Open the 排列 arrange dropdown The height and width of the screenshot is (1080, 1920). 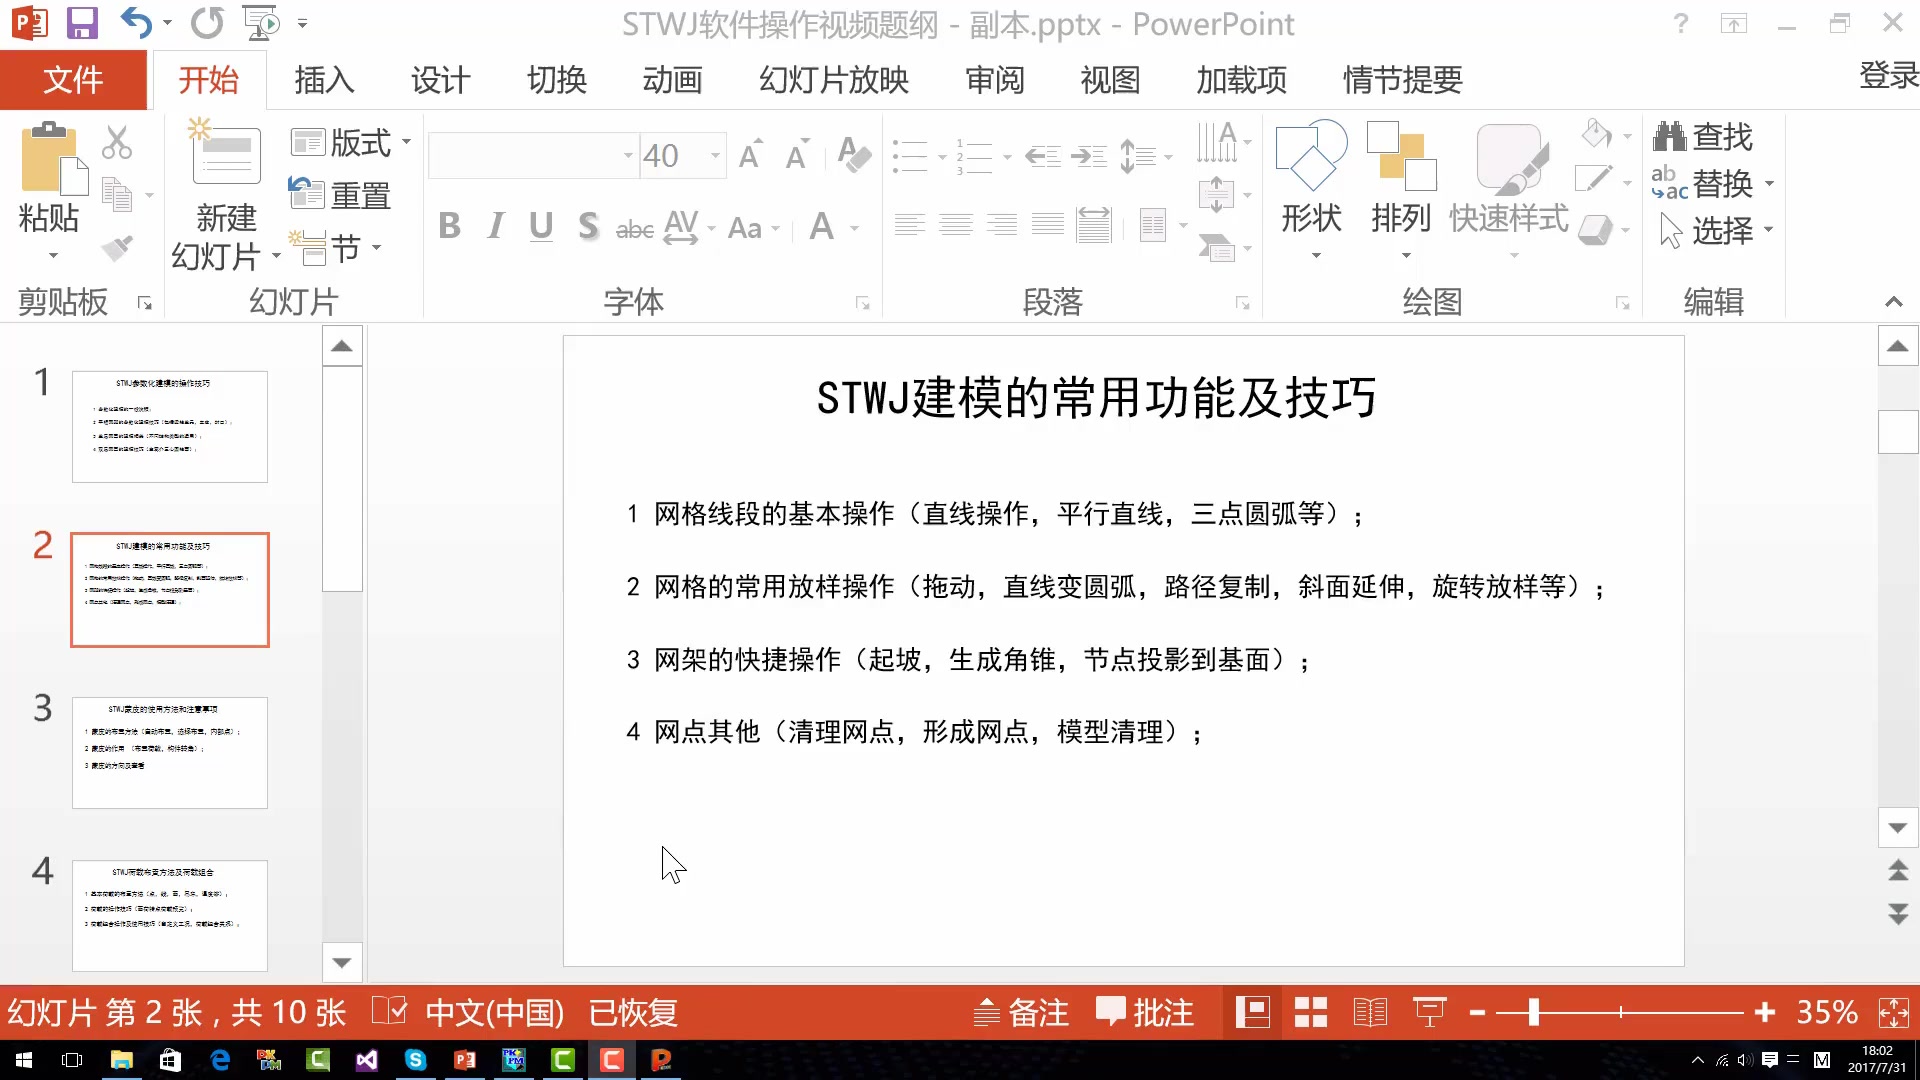(x=1401, y=192)
